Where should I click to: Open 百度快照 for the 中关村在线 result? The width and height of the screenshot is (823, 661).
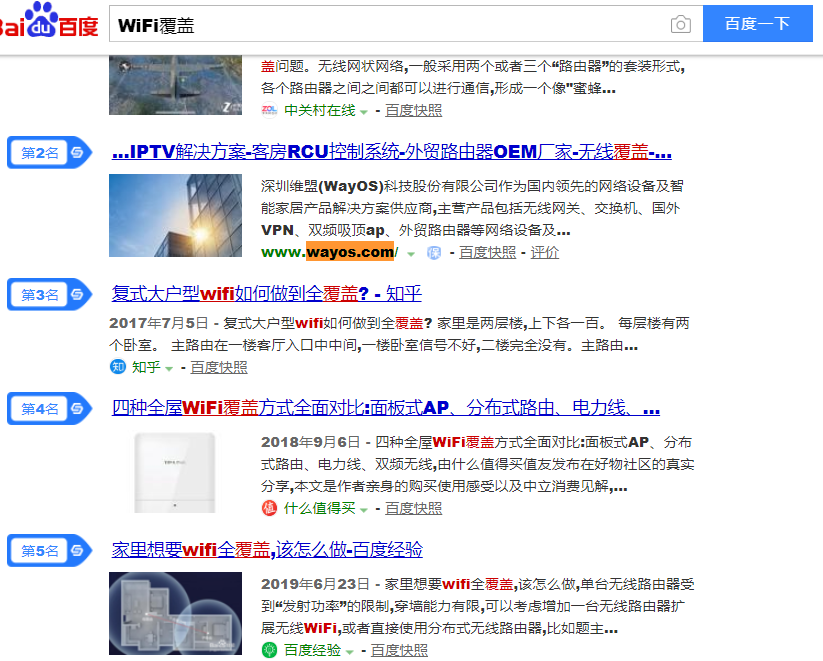click(414, 110)
